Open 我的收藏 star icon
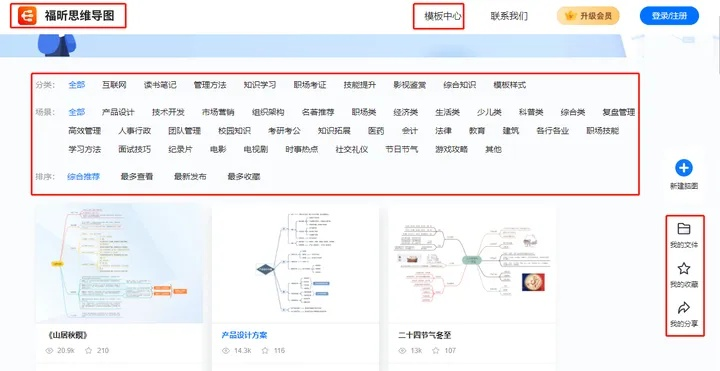 tap(684, 269)
